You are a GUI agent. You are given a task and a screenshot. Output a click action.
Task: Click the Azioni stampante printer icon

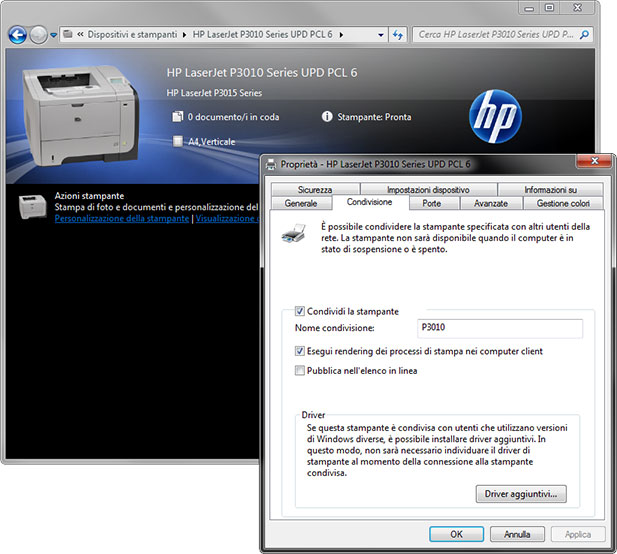[x=33, y=206]
